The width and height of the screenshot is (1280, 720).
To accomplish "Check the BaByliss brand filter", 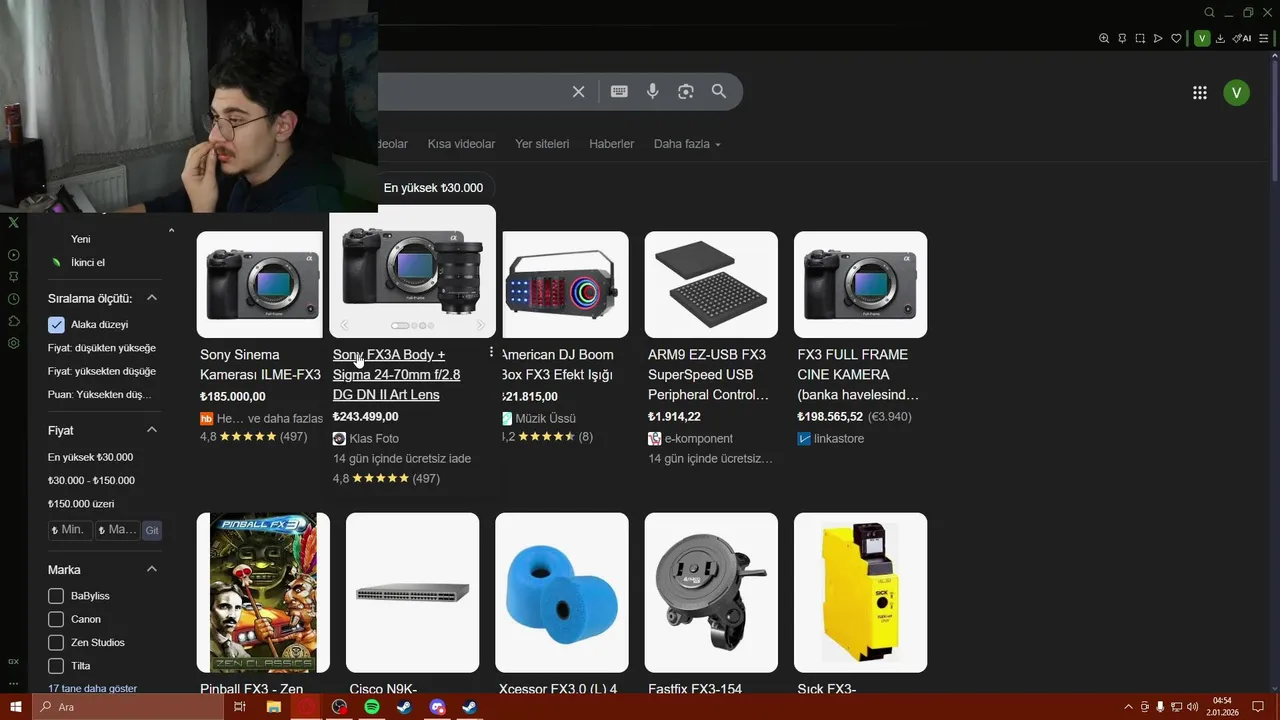I will 56,596.
